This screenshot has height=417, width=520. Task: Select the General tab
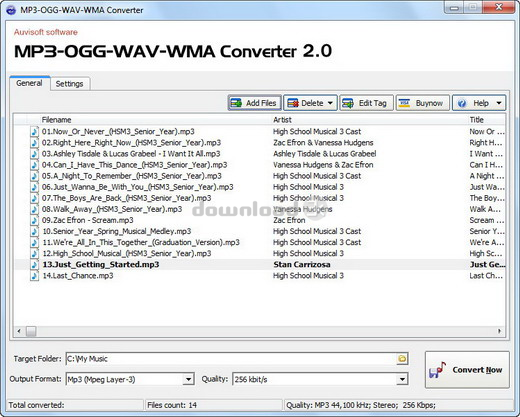29,83
